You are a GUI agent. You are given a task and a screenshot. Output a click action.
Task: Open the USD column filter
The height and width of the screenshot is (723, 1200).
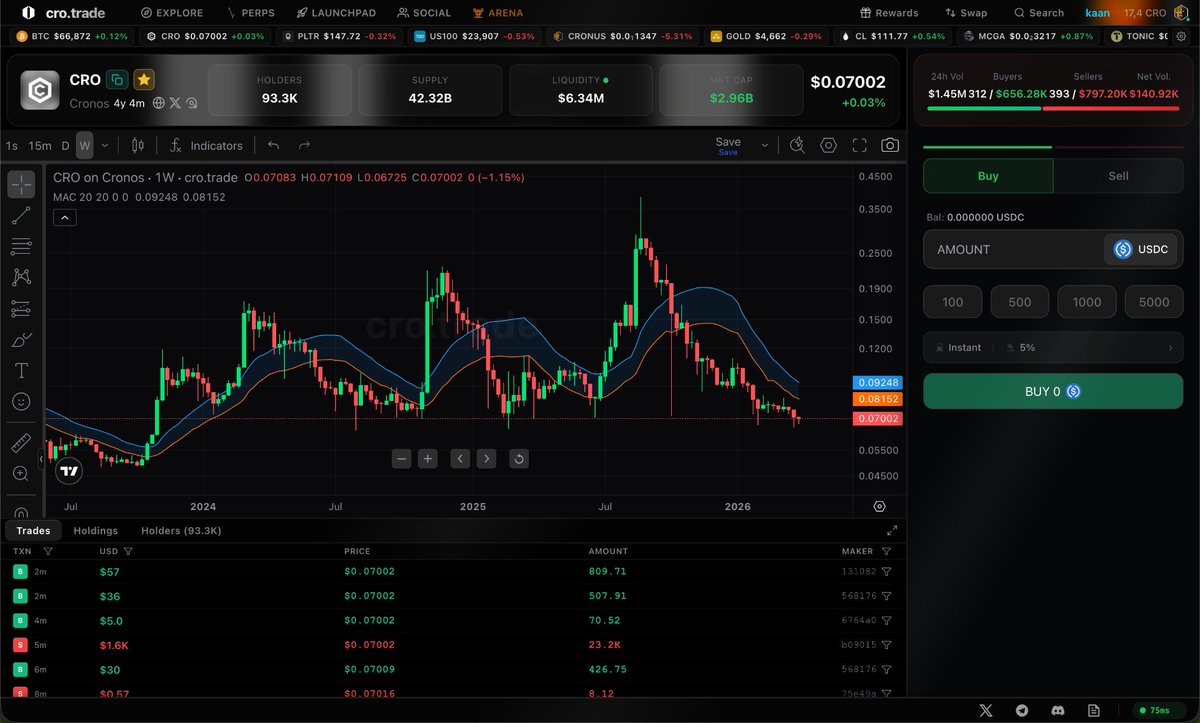click(128, 551)
